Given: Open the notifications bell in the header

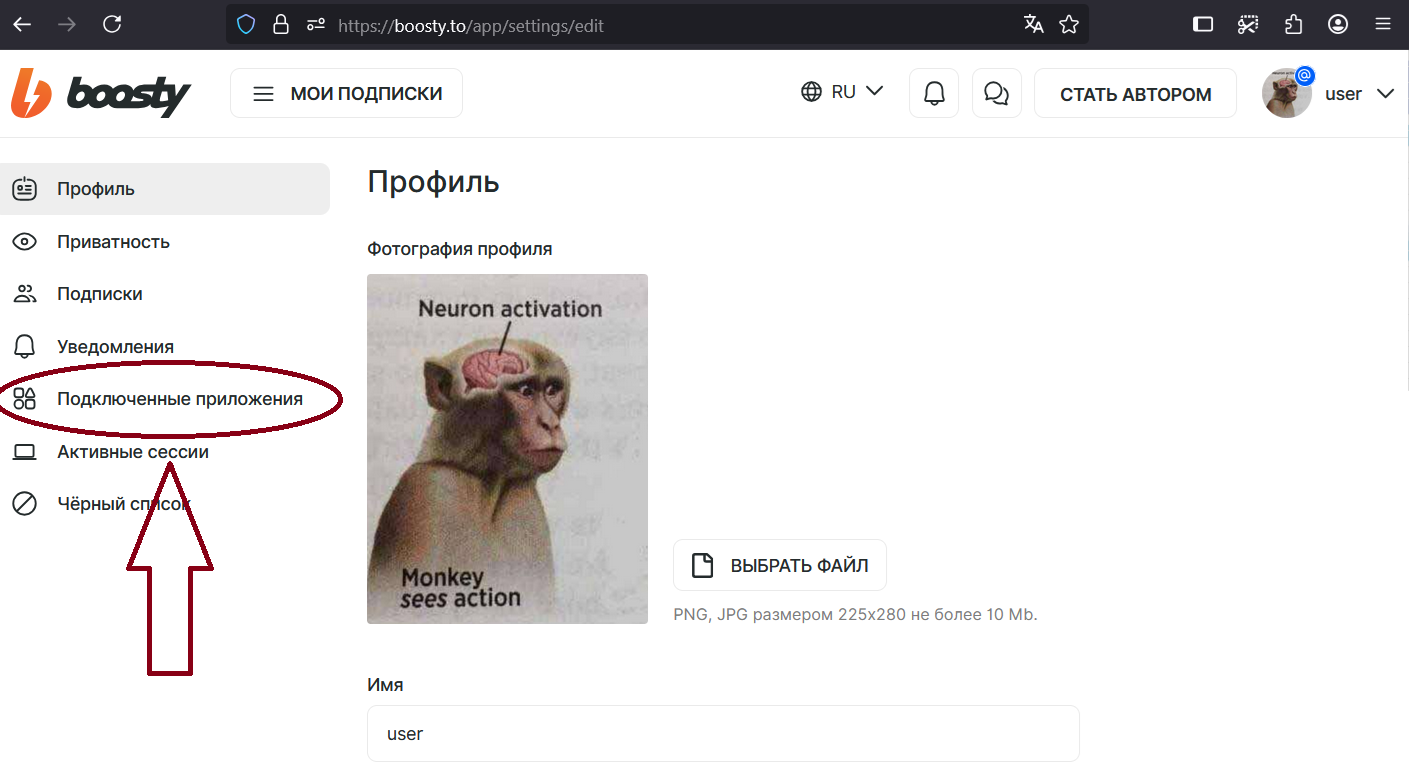Looking at the screenshot, I should pos(934,93).
